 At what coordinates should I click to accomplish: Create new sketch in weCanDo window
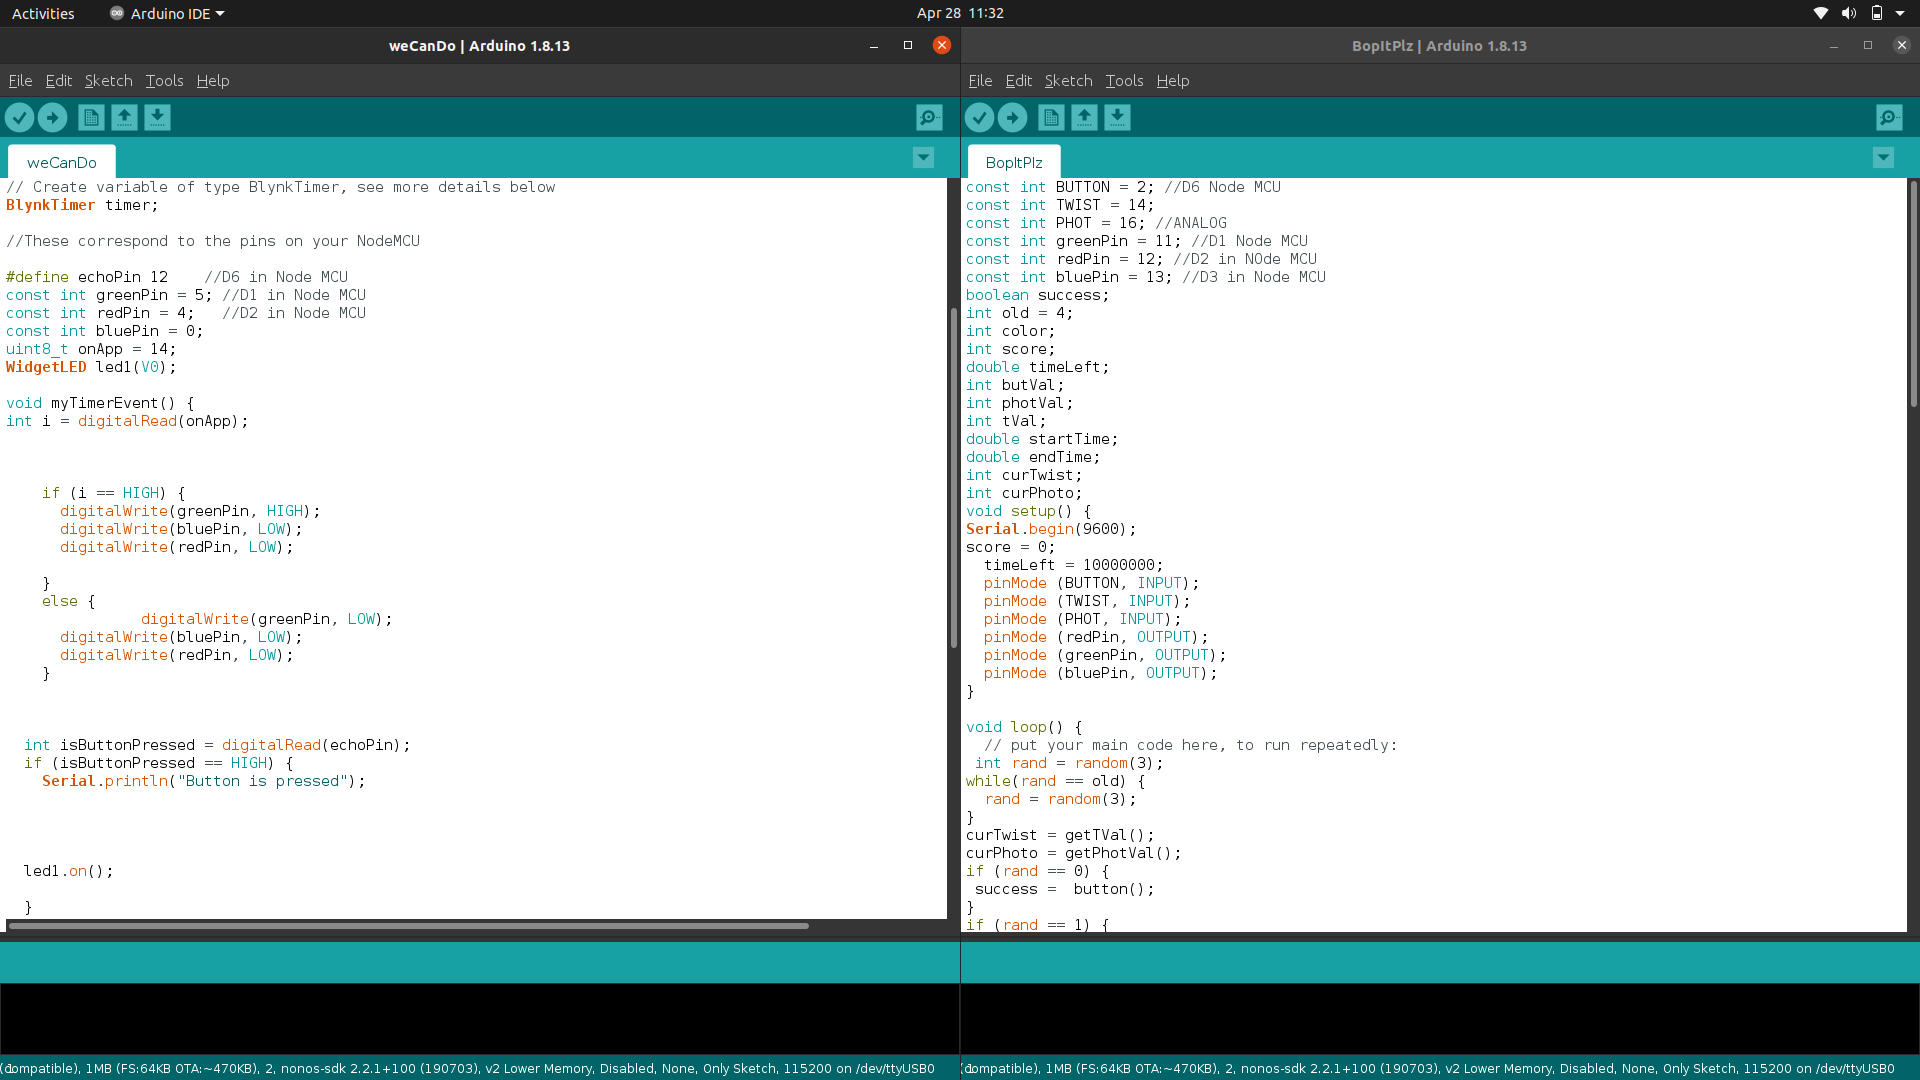(x=91, y=118)
